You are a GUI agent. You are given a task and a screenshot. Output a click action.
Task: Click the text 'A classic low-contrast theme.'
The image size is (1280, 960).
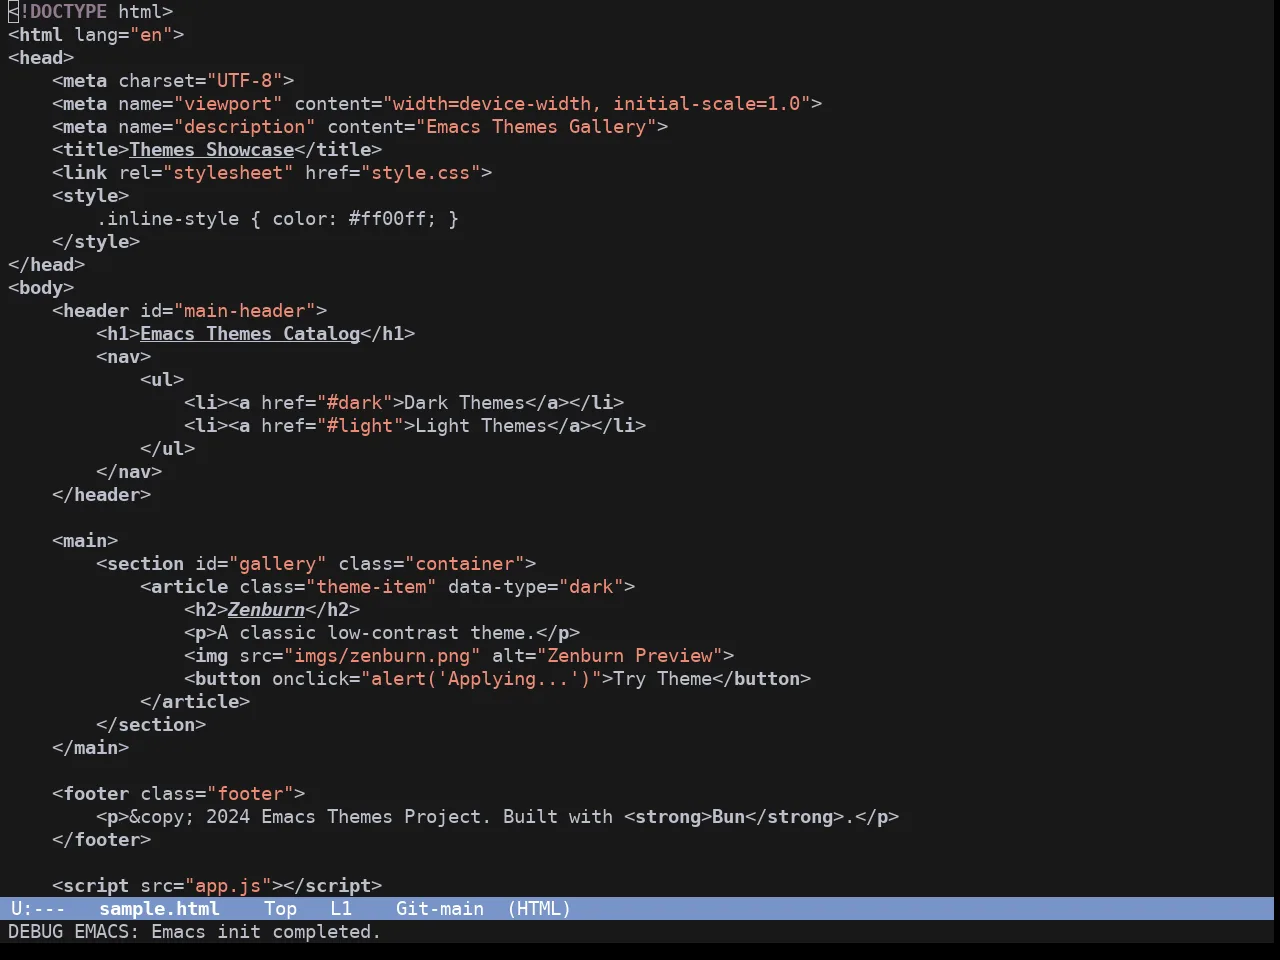tap(376, 633)
